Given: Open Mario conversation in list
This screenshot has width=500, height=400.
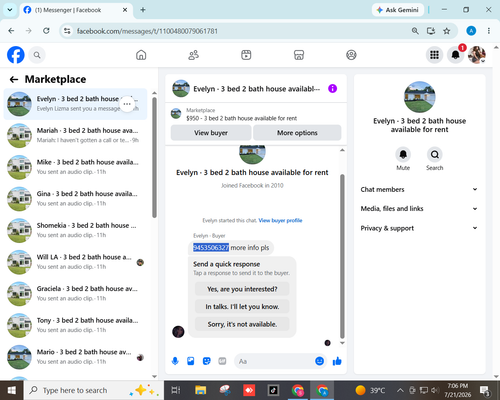Looking at the screenshot, I should point(76,357).
